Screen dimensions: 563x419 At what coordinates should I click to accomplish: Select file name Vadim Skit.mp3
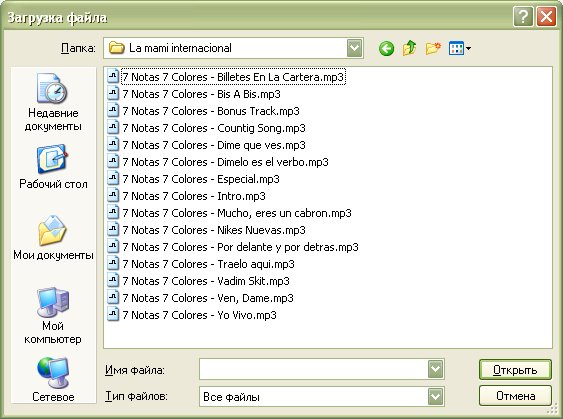click(206, 281)
